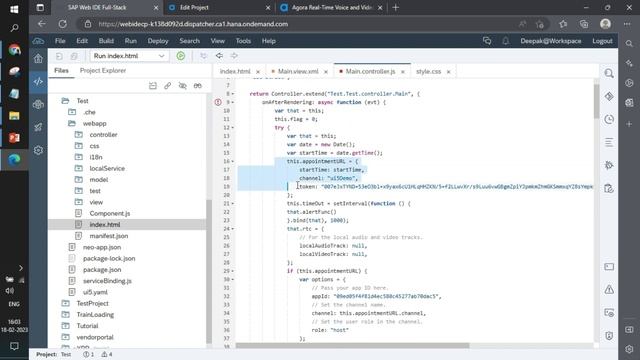Screen dimensions: 640x360
Task: Click the browser address bar
Action: pyautogui.click(x=302, y=24)
